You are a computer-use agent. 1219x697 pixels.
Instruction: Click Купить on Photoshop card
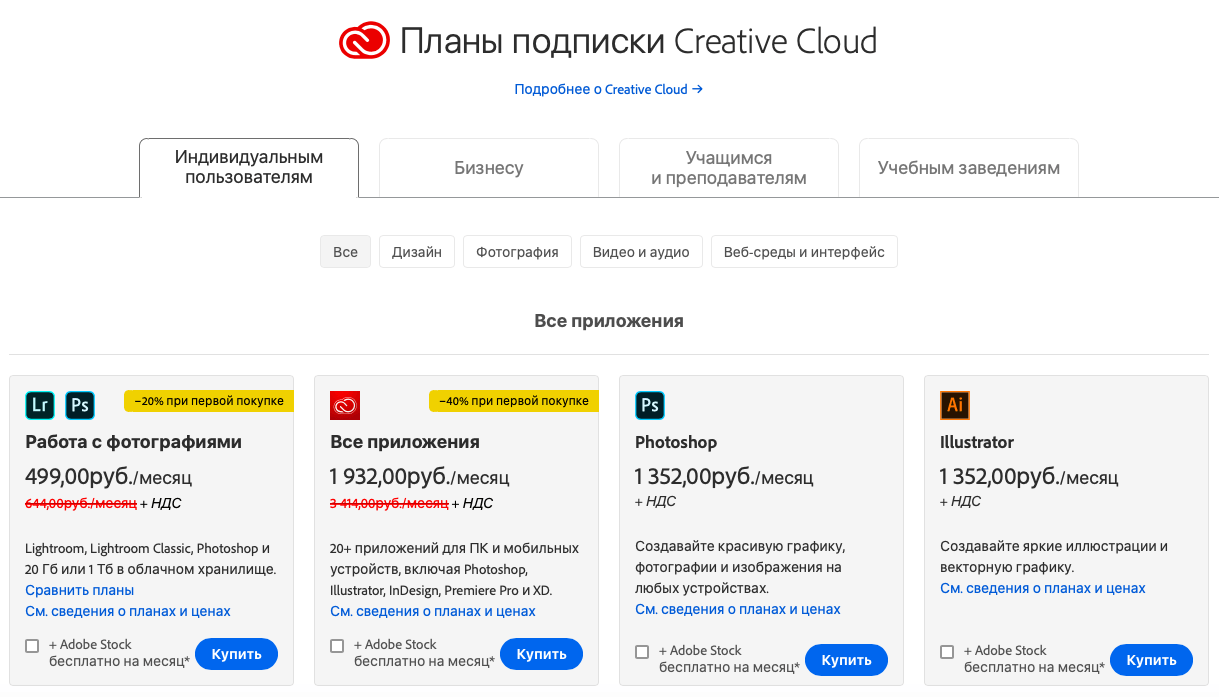(846, 660)
